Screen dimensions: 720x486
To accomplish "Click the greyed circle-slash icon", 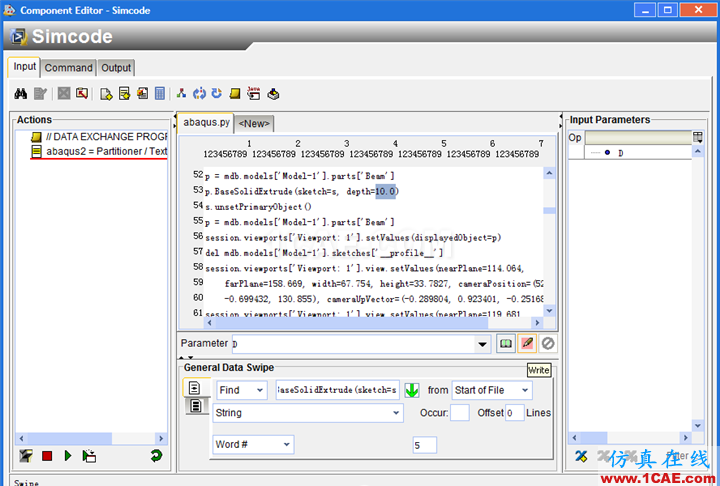I will pos(548,344).
